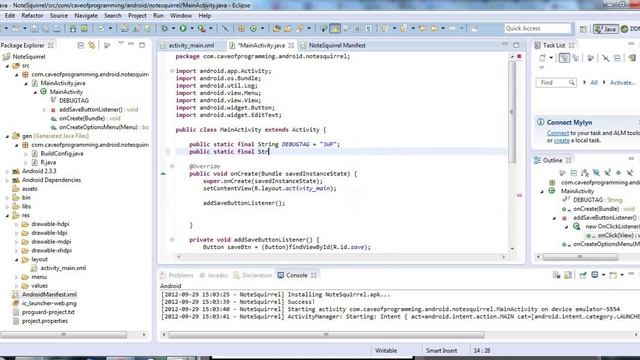
Task: Click Console horizontal scrollbar thumb
Action: pyautogui.click(x=326, y=335)
